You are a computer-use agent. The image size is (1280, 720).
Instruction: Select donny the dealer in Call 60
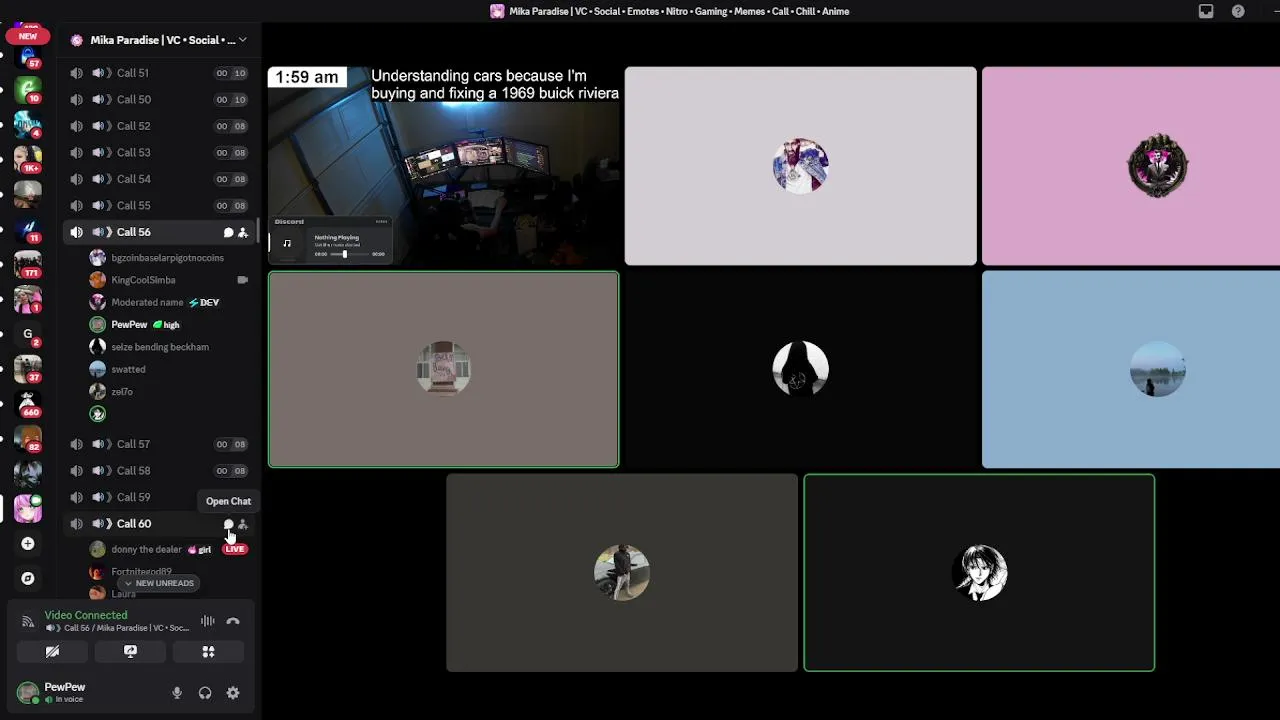point(170,549)
